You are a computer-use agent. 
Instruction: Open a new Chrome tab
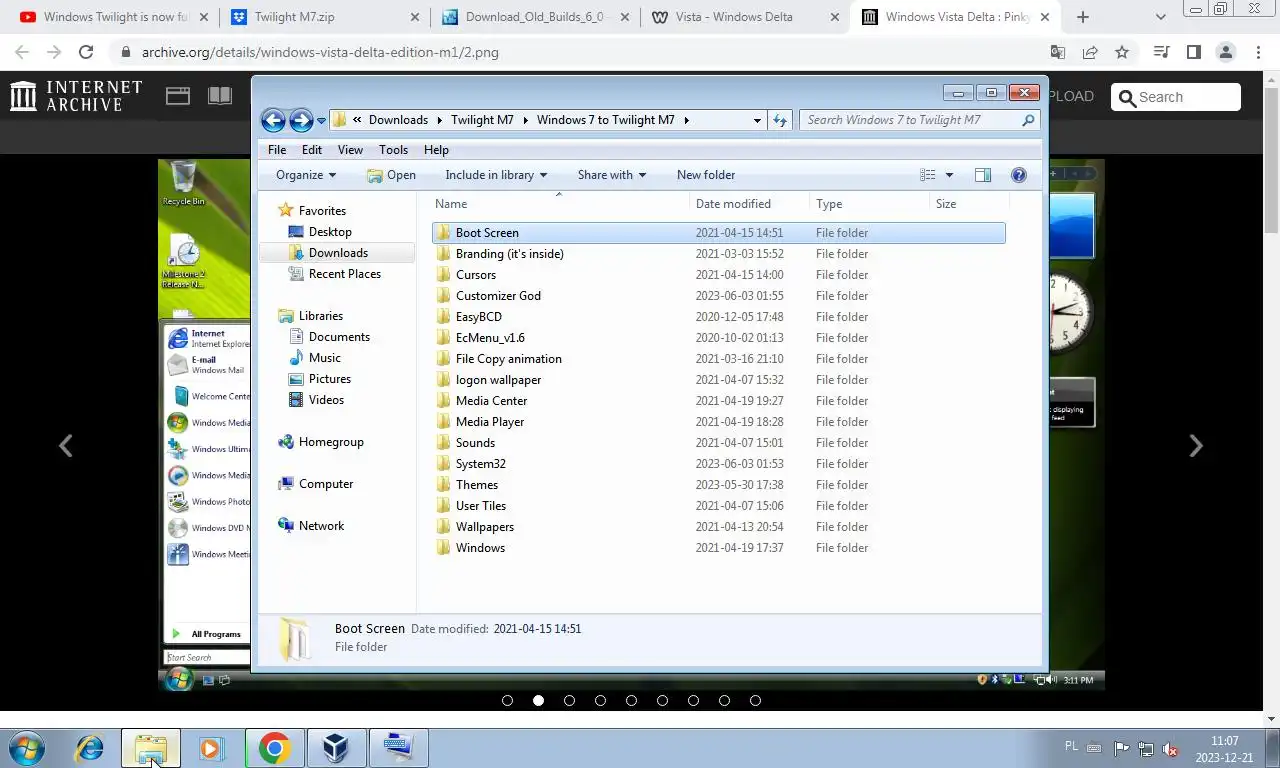pyautogui.click(x=1082, y=17)
